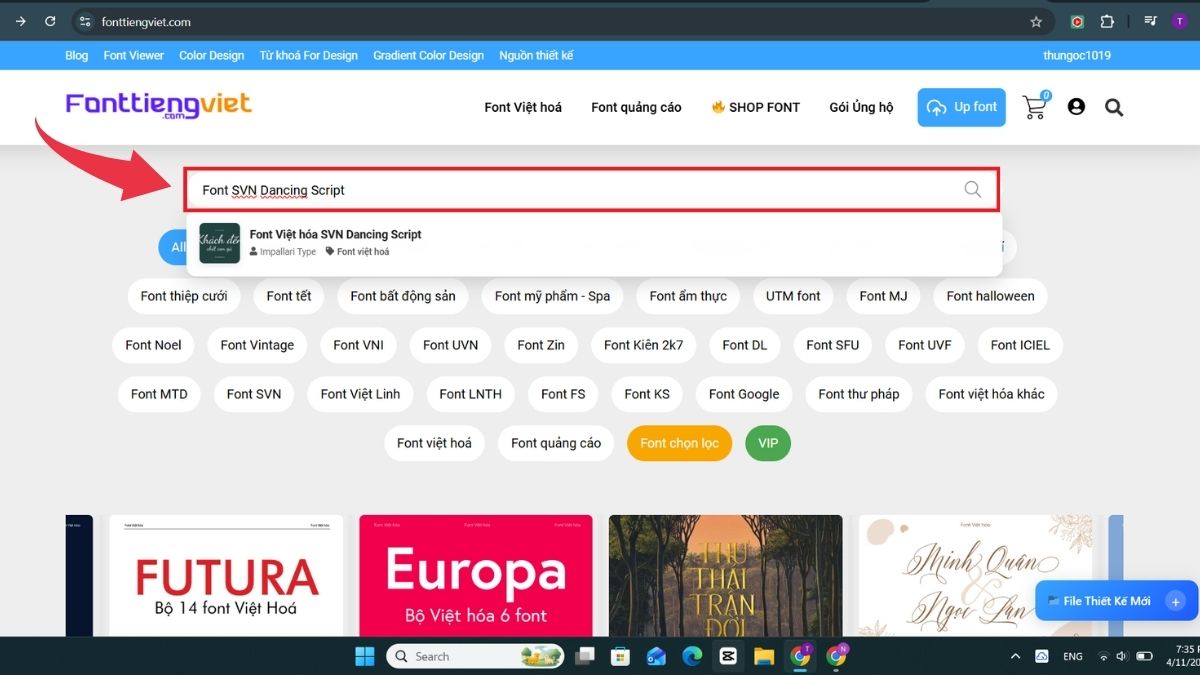Image resolution: width=1200 pixels, height=675 pixels.
Task: Select the Font Google tag
Action: pos(744,394)
